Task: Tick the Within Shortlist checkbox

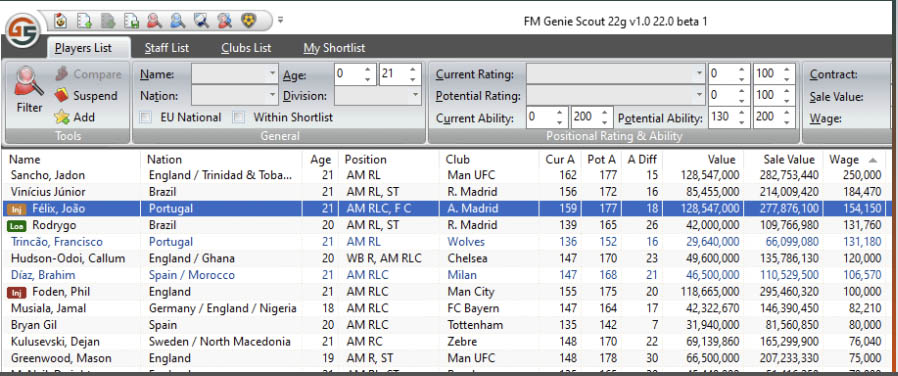Action: (238, 118)
